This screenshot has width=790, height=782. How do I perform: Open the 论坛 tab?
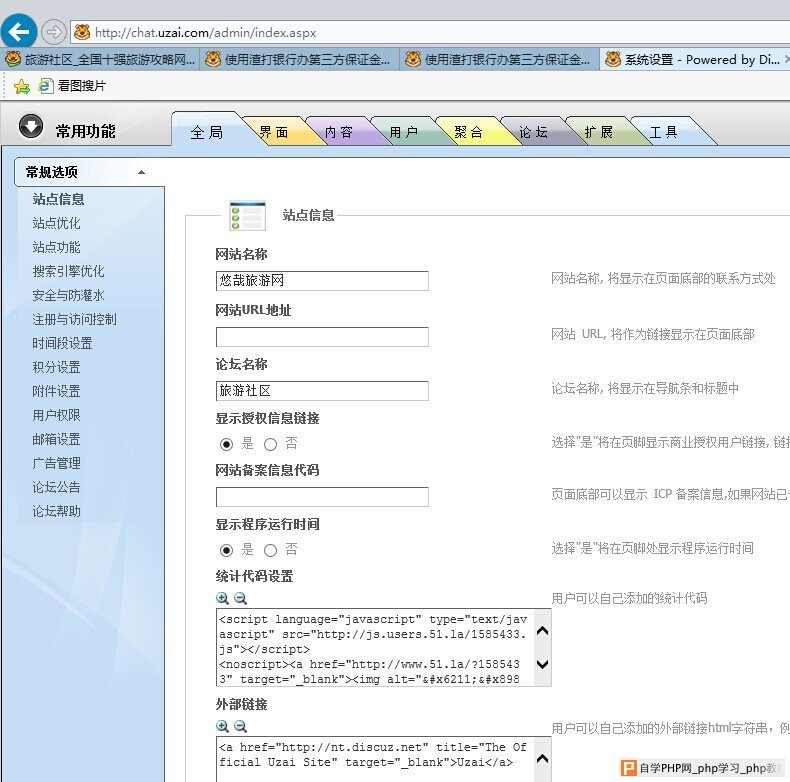(533, 132)
